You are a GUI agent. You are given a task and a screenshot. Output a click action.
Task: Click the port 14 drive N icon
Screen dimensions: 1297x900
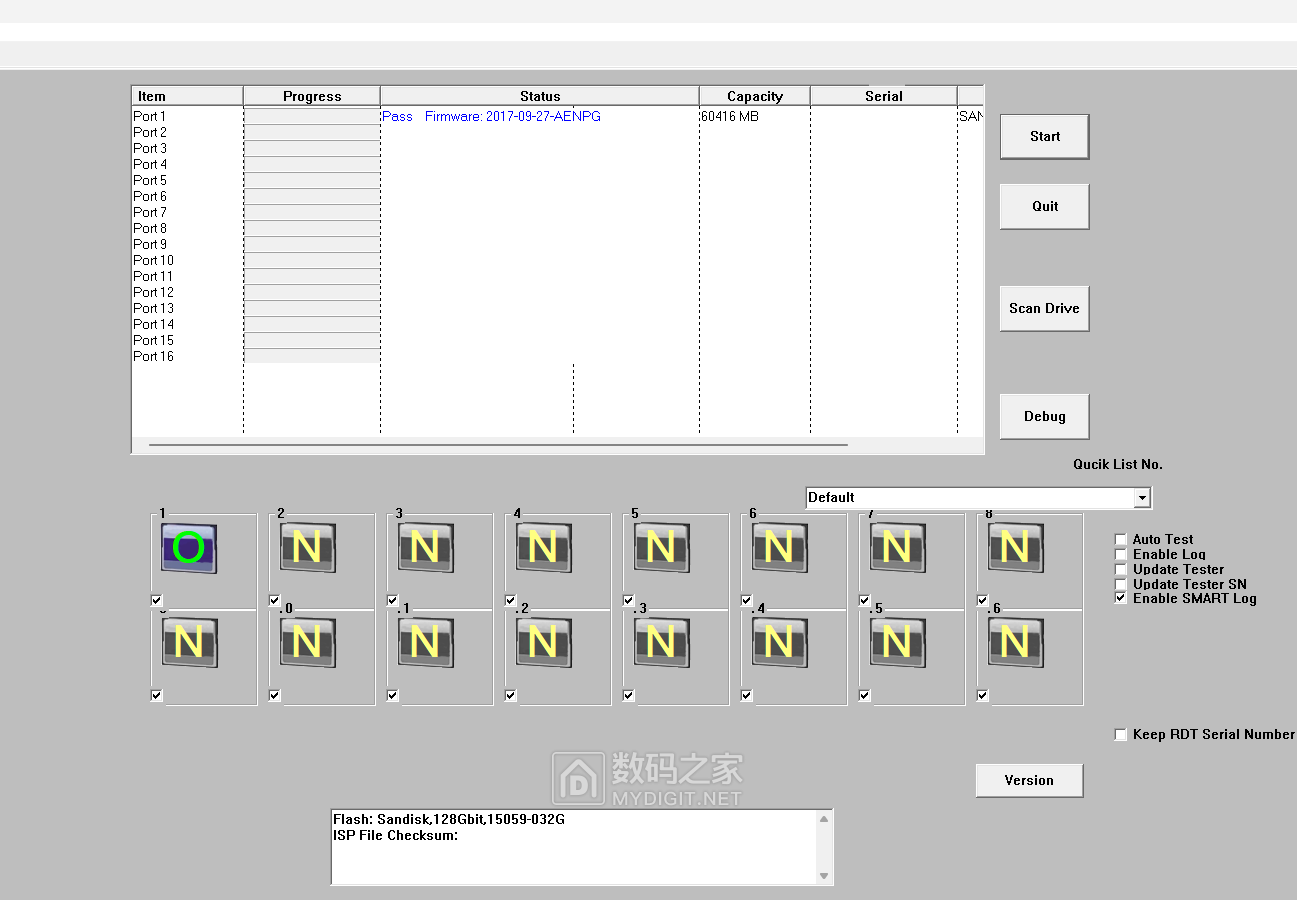point(779,642)
